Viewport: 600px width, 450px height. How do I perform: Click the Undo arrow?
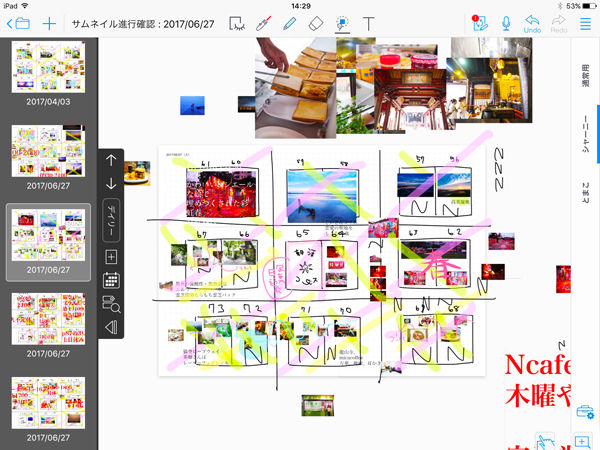[532, 24]
